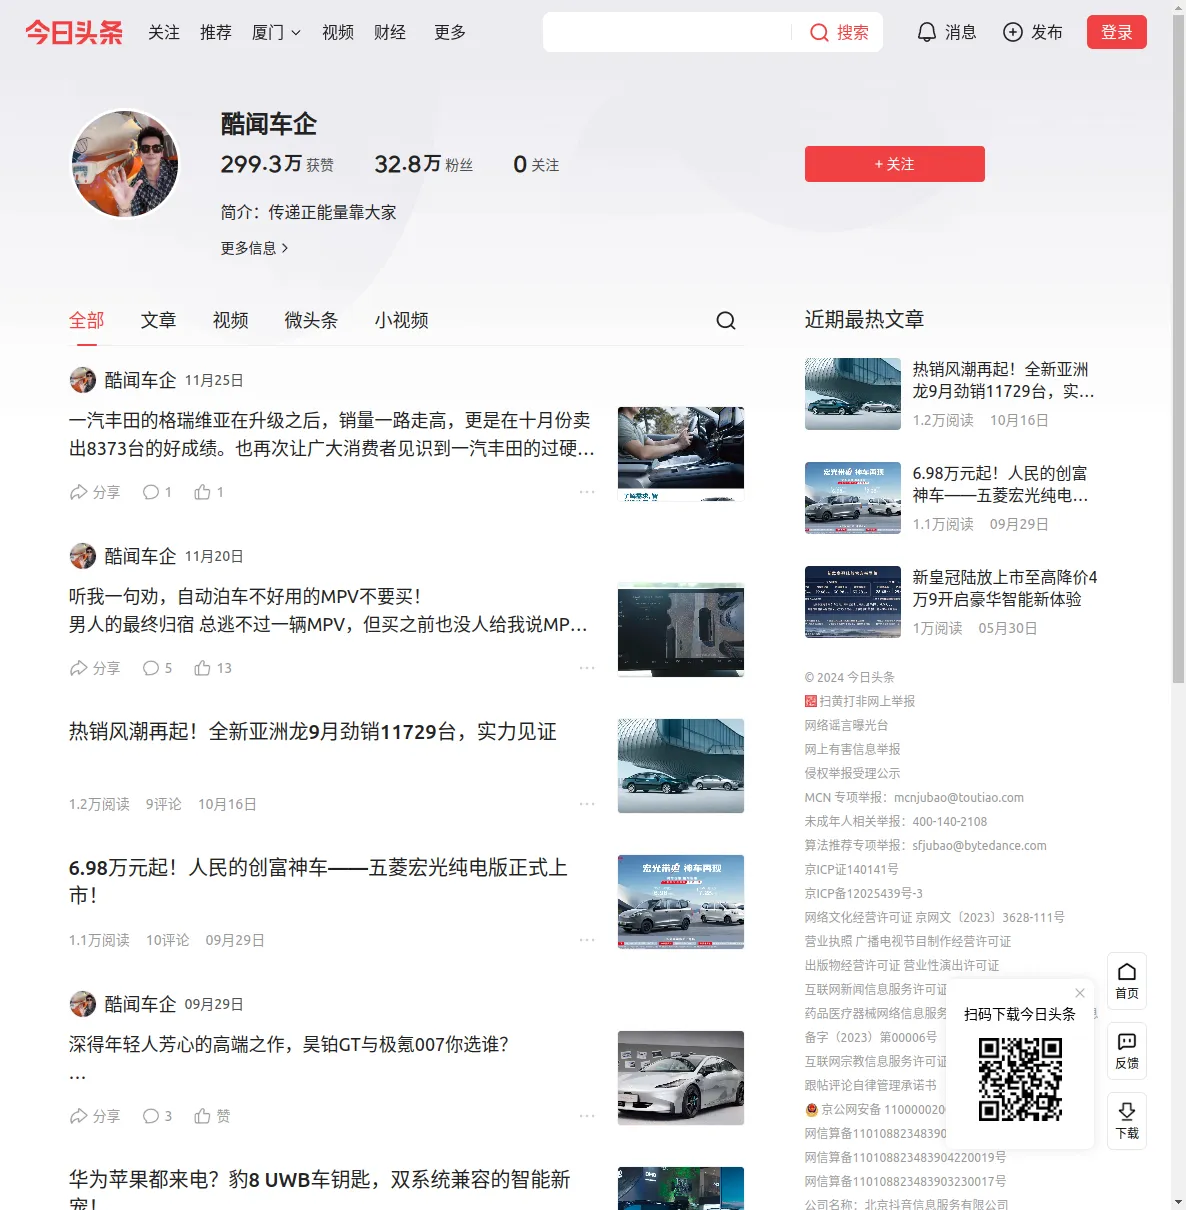Expand the 厦门 city dropdown

point(276,32)
